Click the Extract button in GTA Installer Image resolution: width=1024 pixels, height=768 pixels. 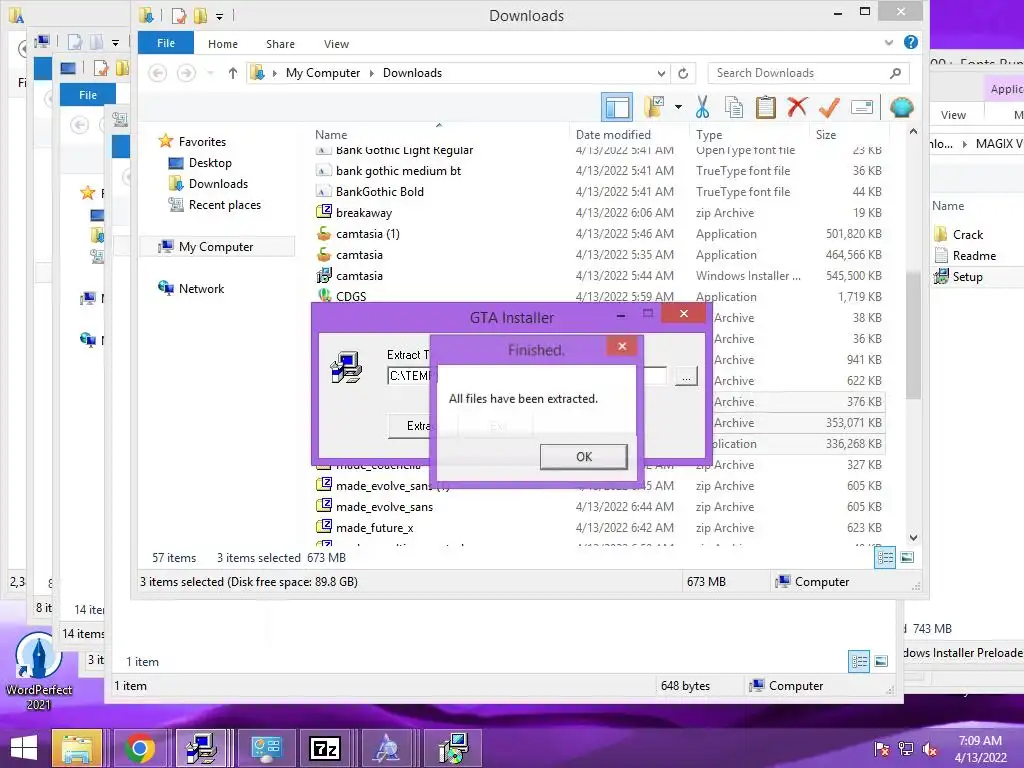410,426
